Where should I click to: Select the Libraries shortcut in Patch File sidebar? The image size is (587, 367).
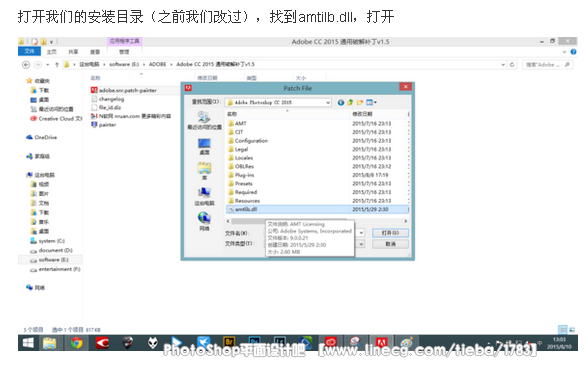click(x=204, y=171)
